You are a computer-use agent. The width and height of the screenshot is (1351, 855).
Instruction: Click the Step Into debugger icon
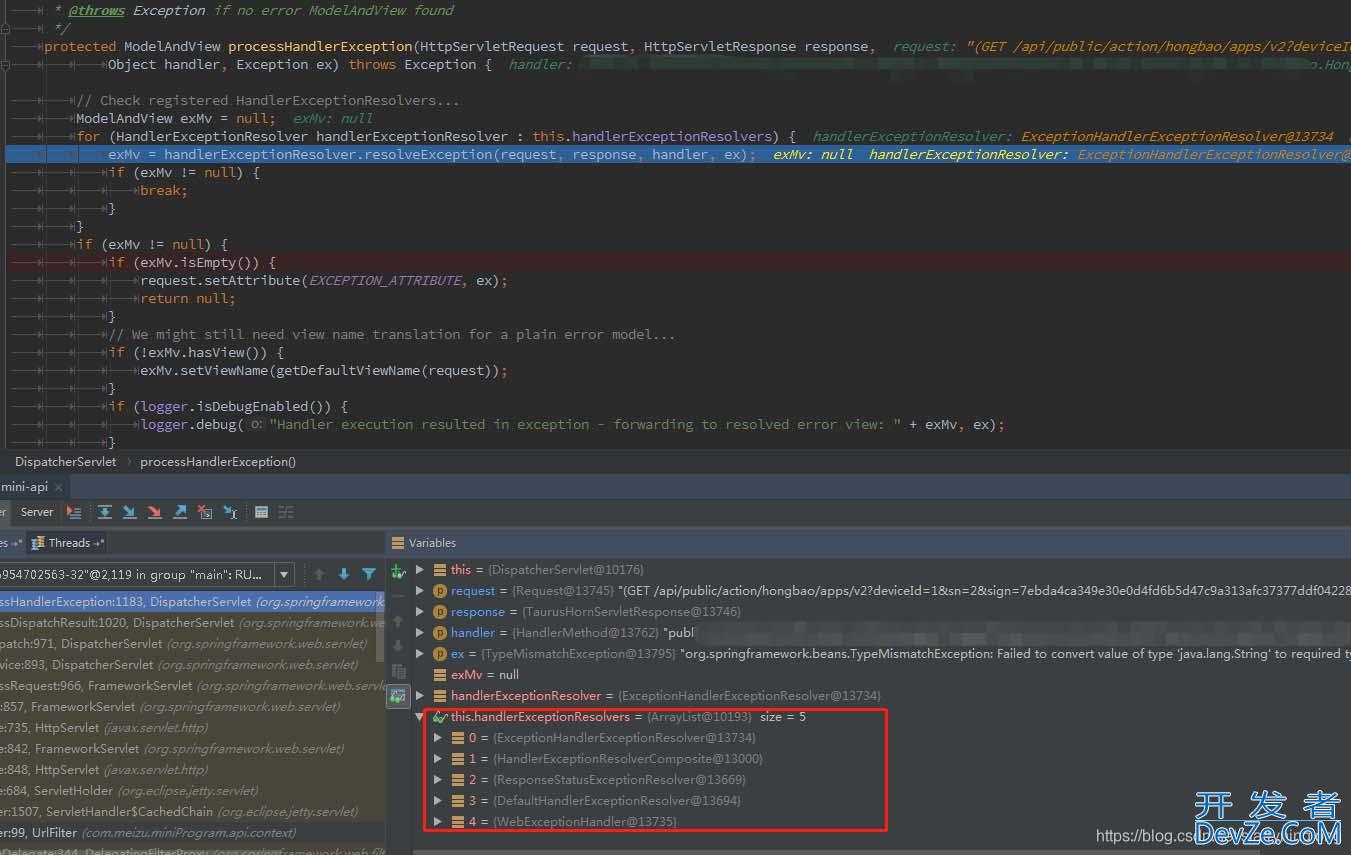[x=129, y=512]
